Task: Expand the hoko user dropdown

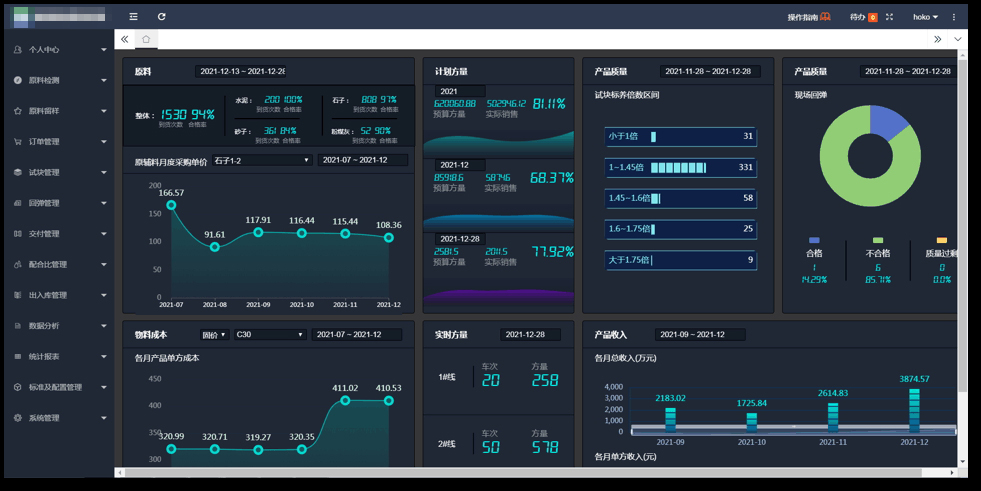Action: point(925,17)
